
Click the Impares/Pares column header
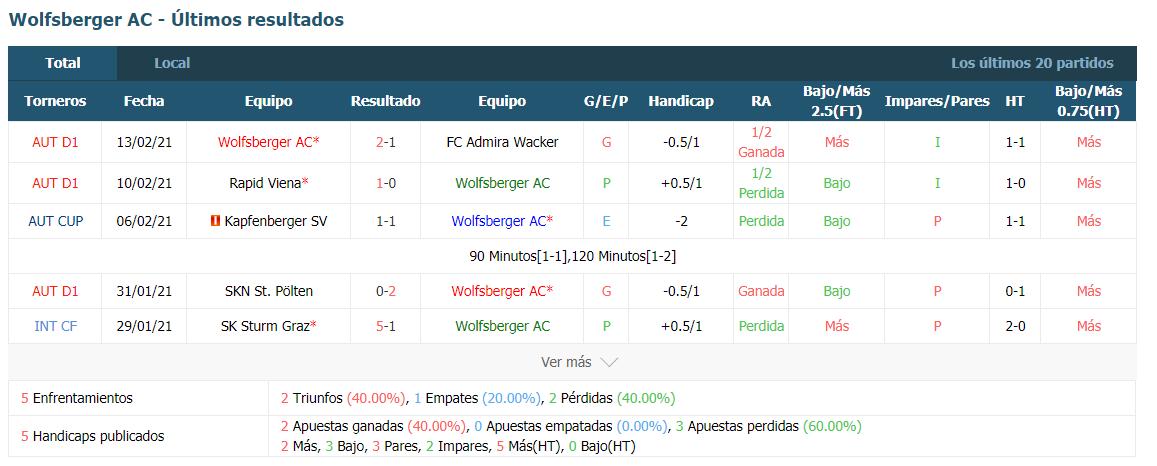click(937, 101)
